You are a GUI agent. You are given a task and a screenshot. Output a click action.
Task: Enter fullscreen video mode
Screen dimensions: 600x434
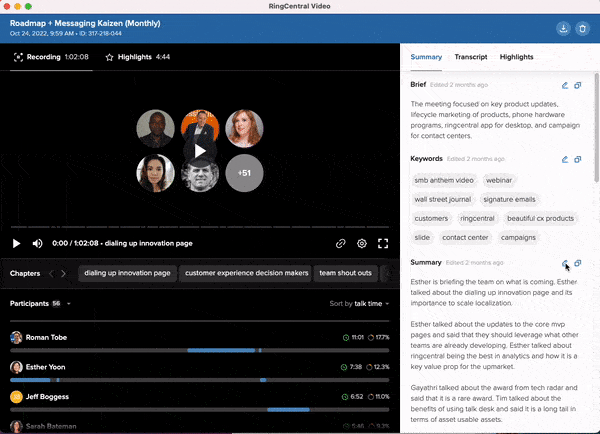click(x=383, y=243)
